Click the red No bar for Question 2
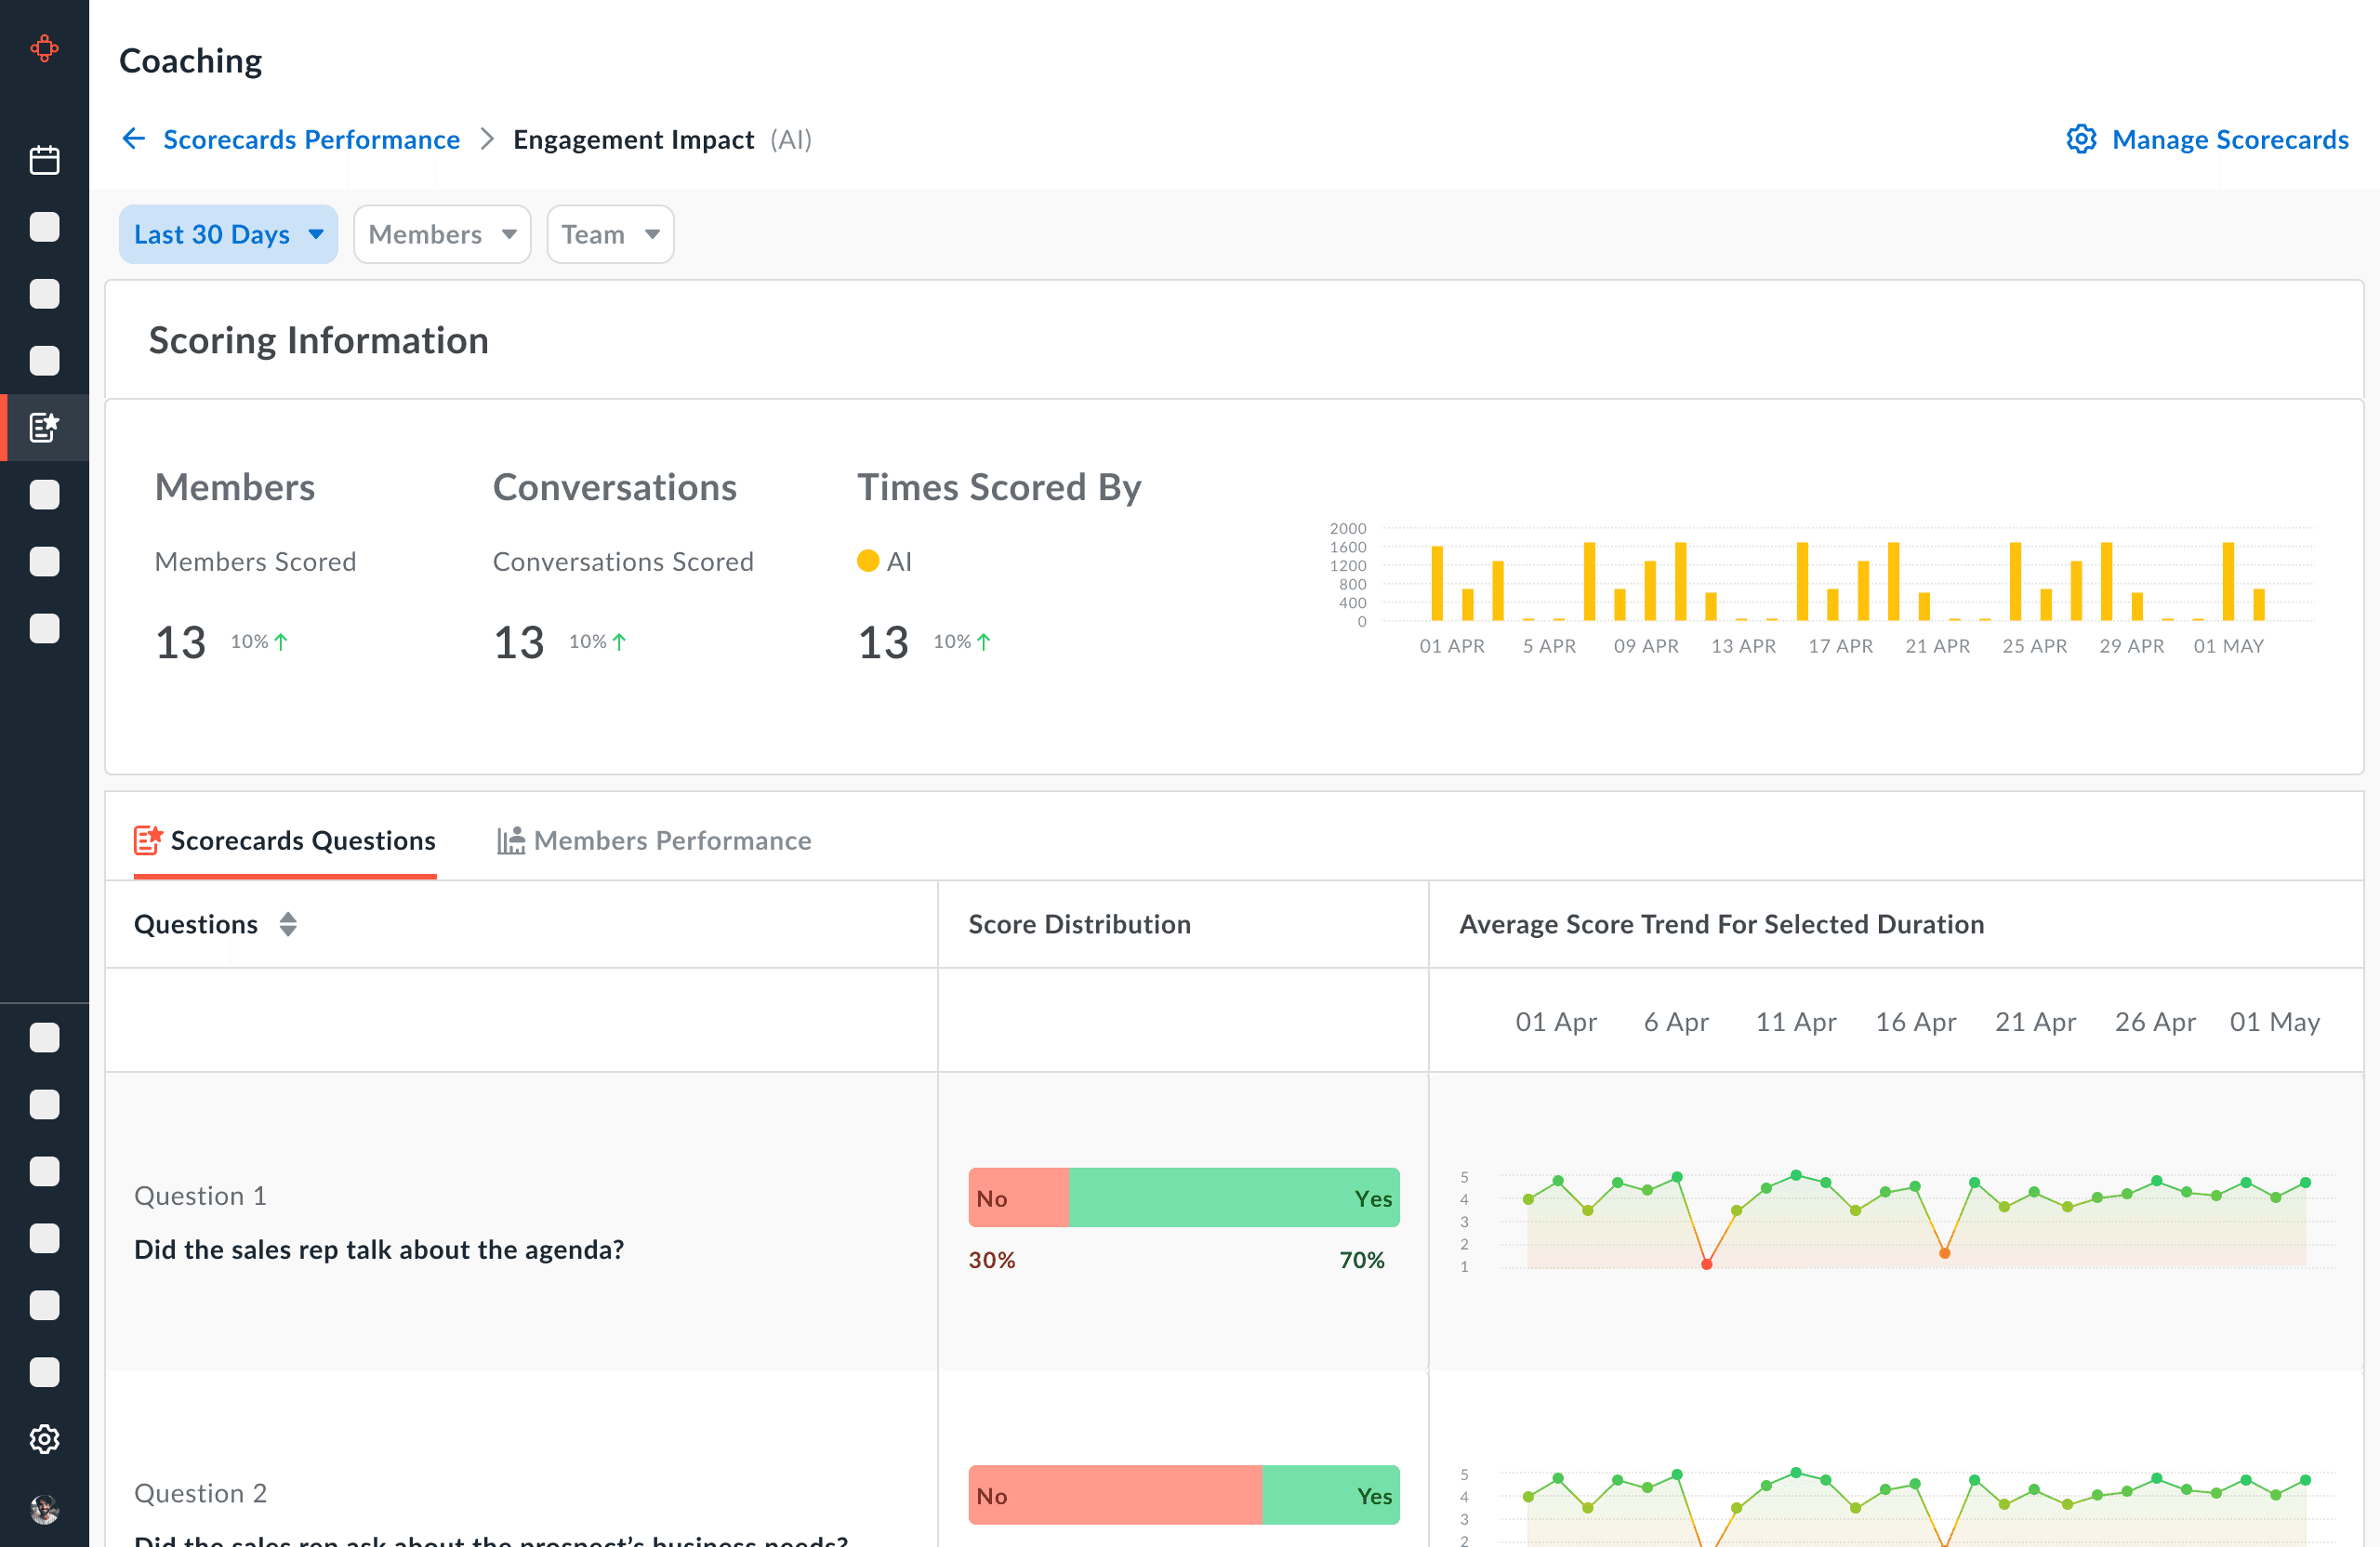Image resolution: width=2380 pixels, height=1547 pixels. click(x=1114, y=1495)
